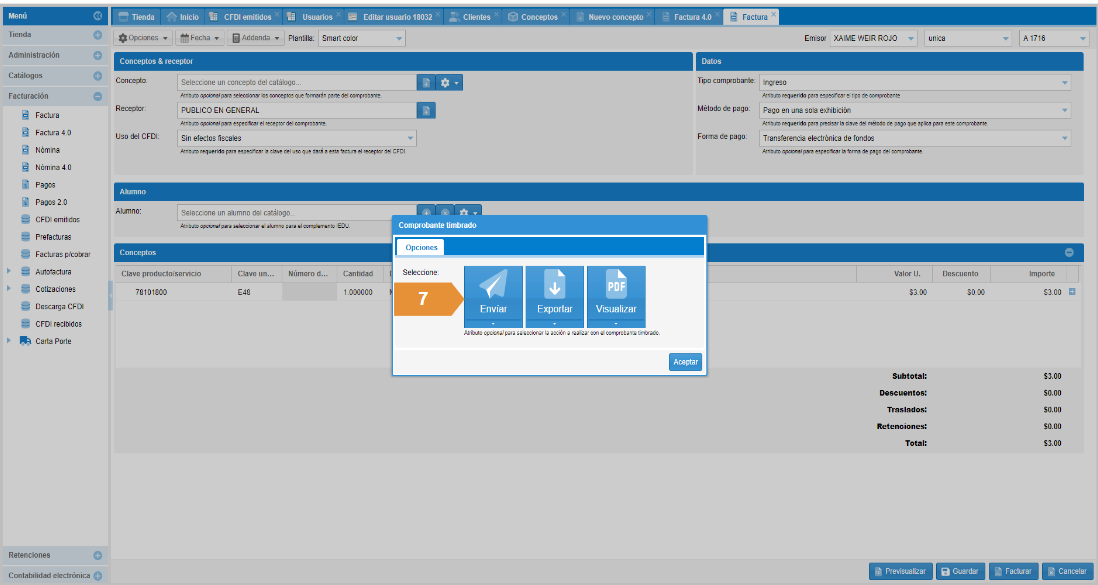Click the Visualizar PDF icon
Screen dimensions: 1098x585
(616, 288)
